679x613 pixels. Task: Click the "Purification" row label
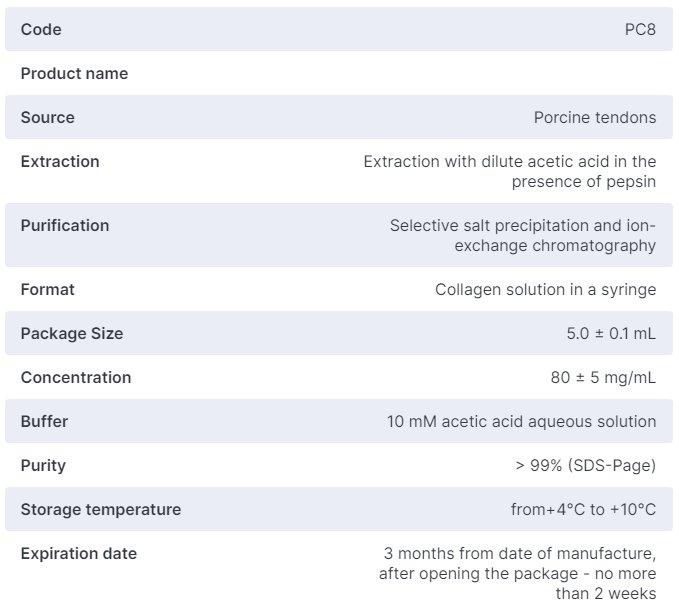click(x=65, y=226)
